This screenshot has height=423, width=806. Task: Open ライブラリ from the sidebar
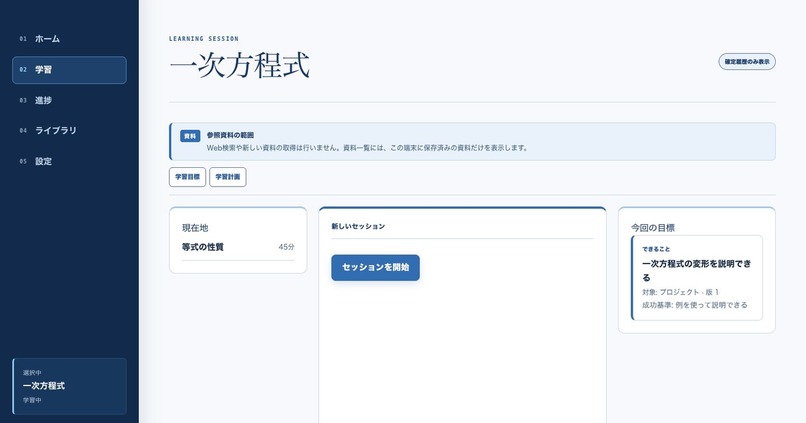[x=69, y=131]
